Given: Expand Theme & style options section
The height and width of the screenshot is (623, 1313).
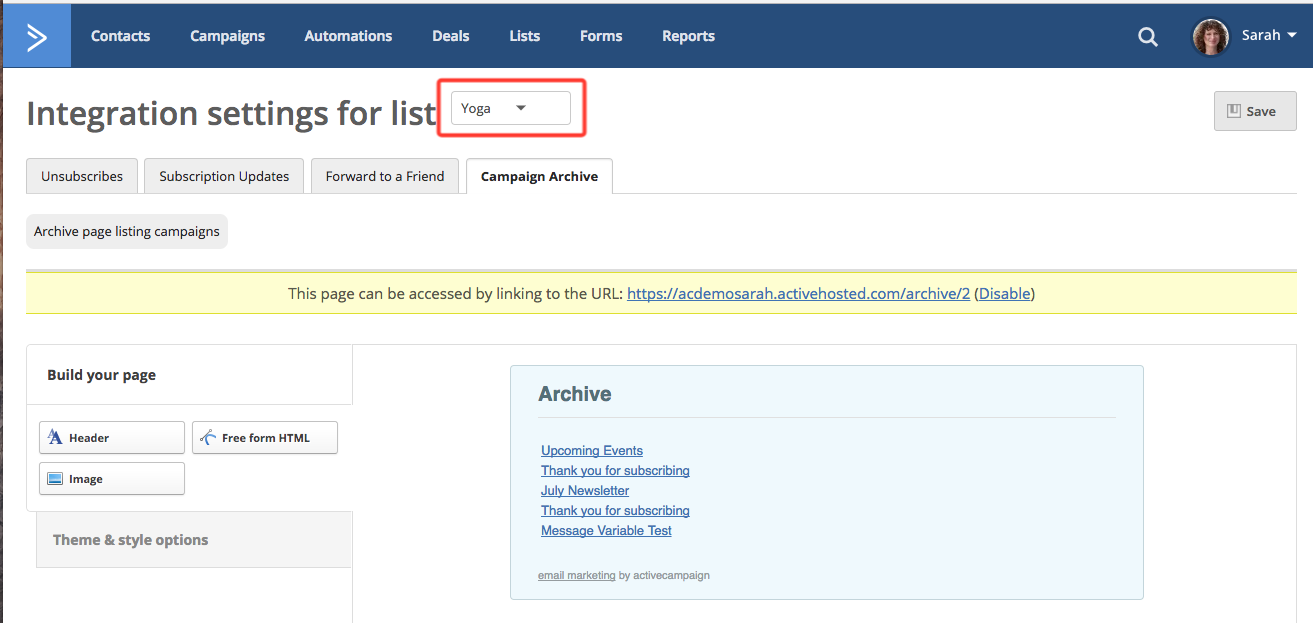Looking at the screenshot, I should (x=131, y=540).
